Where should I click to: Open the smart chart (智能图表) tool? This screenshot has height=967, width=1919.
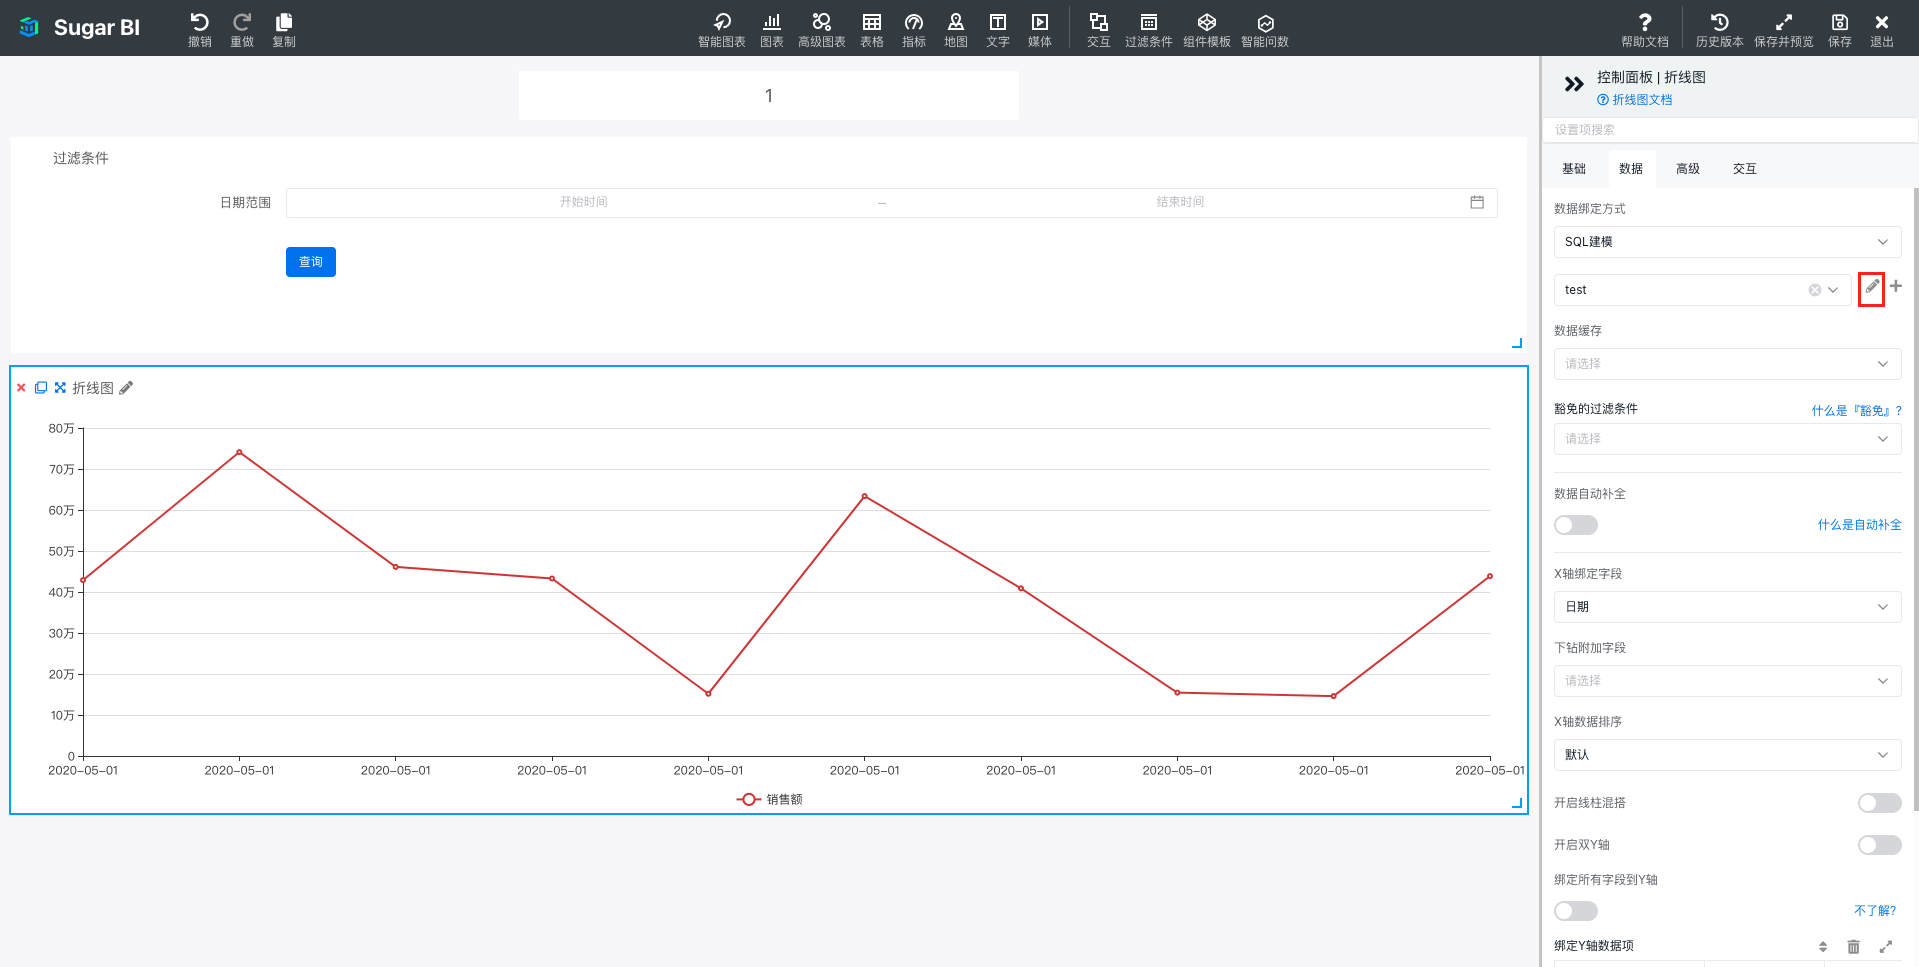[721, 29]
